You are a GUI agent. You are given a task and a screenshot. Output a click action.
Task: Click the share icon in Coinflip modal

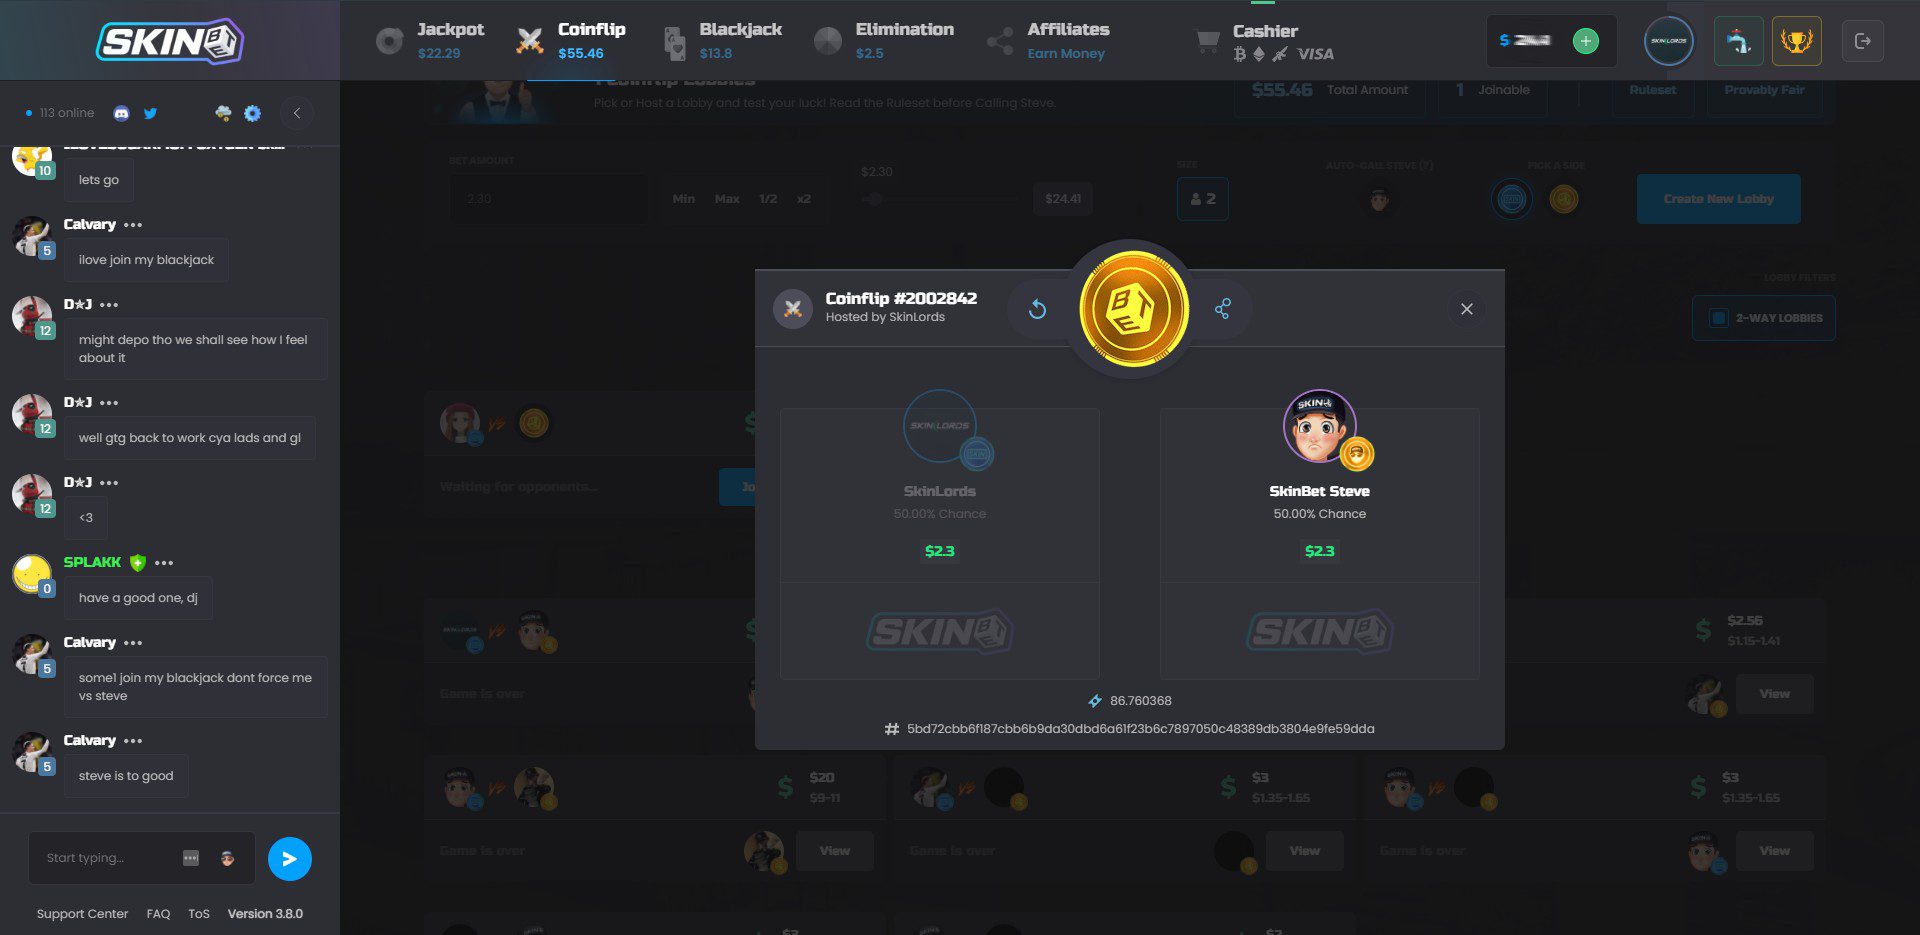click(1222, 309)
